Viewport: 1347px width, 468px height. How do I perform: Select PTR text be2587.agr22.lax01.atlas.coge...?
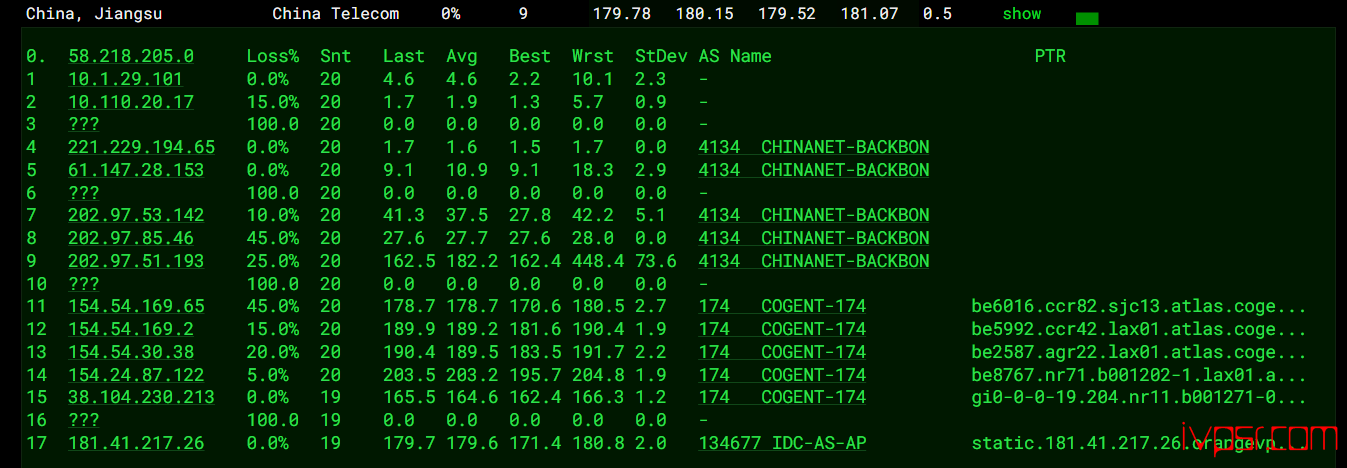pyautogui.click(x=1139, y=352)
